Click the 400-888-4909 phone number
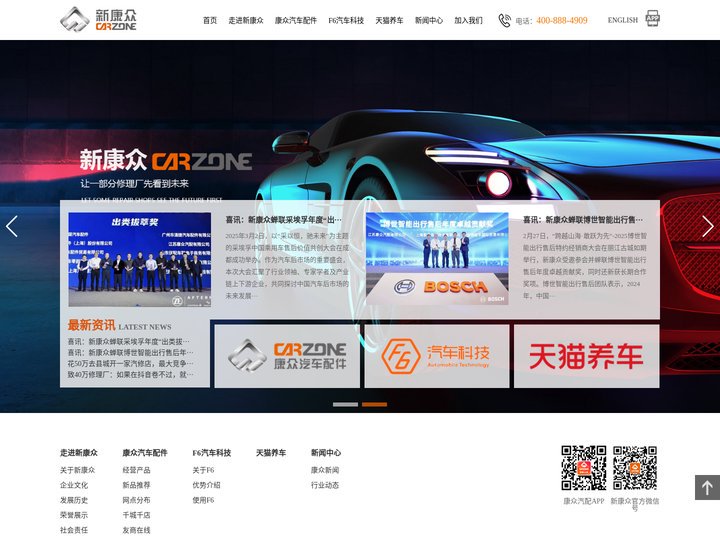720x540 pixels. tap(562, 20)
